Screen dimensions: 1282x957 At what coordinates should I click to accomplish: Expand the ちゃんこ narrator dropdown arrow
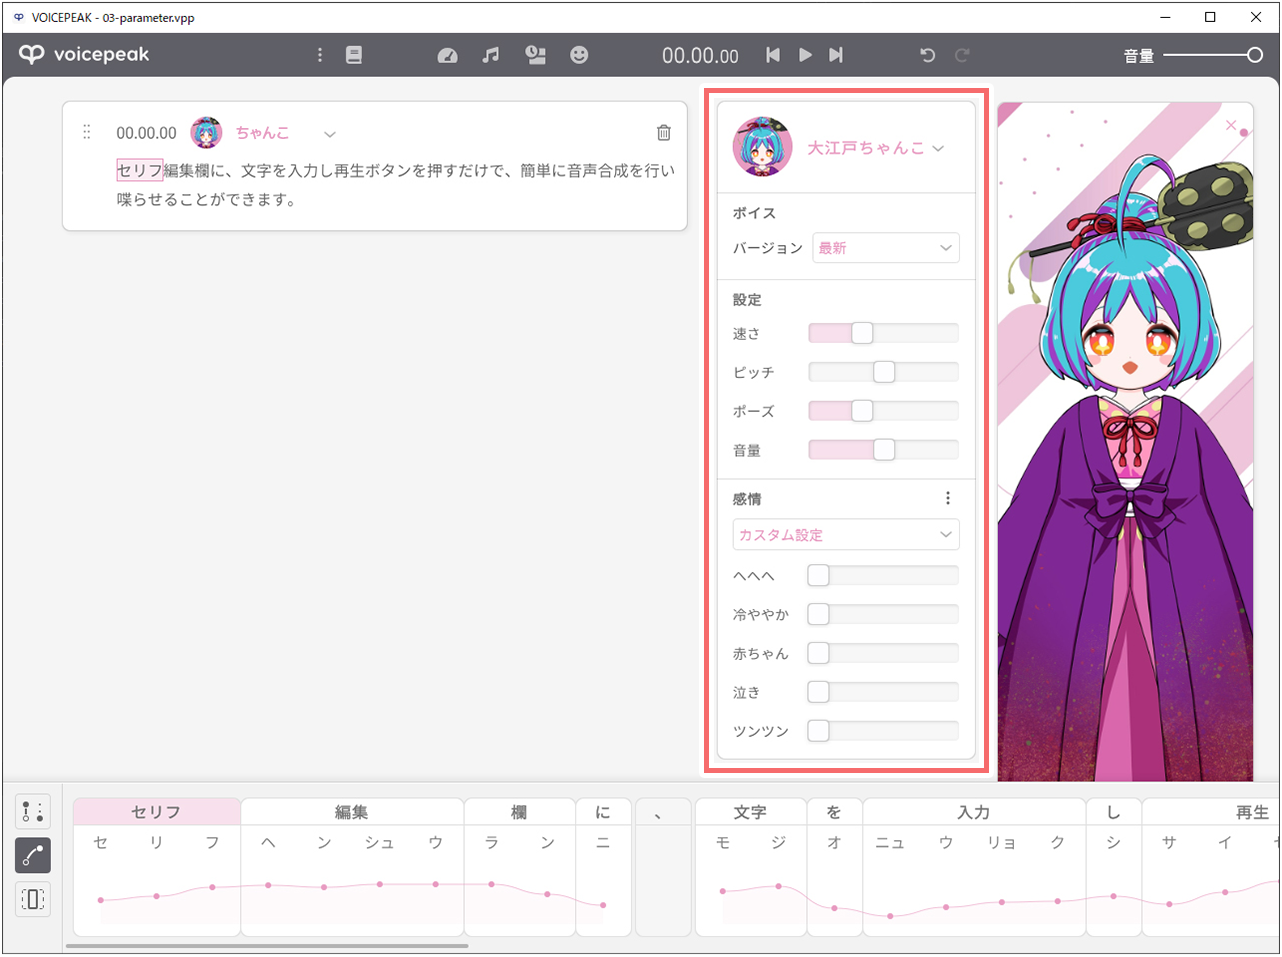330,134
